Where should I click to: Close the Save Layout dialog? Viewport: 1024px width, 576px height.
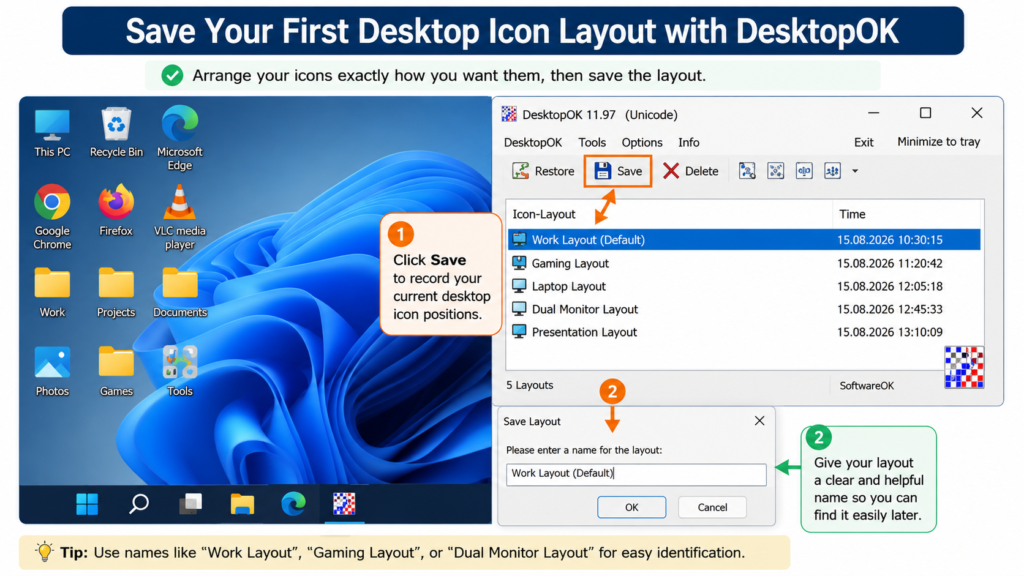coord(760,421)
